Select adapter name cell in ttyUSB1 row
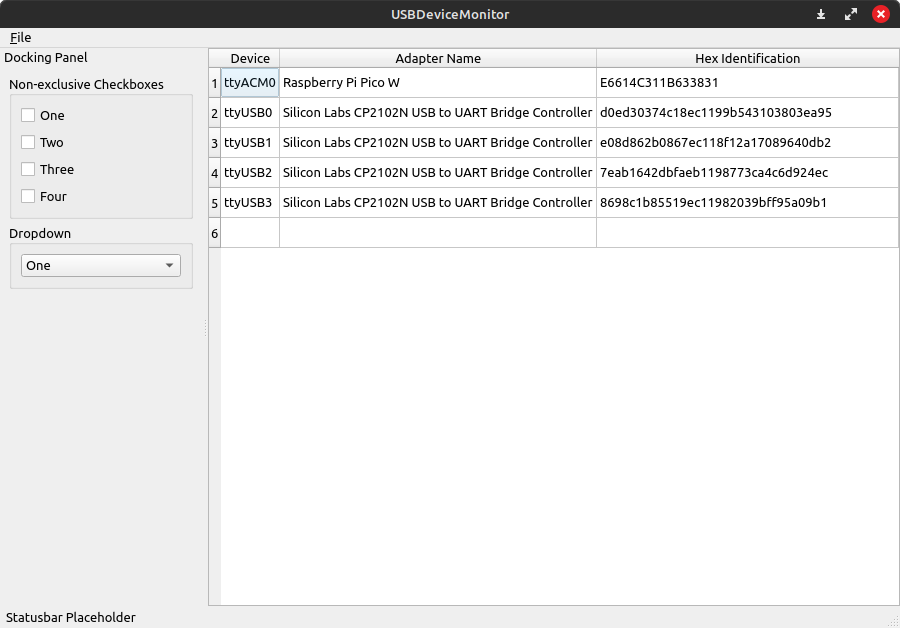 coord(438,142)
